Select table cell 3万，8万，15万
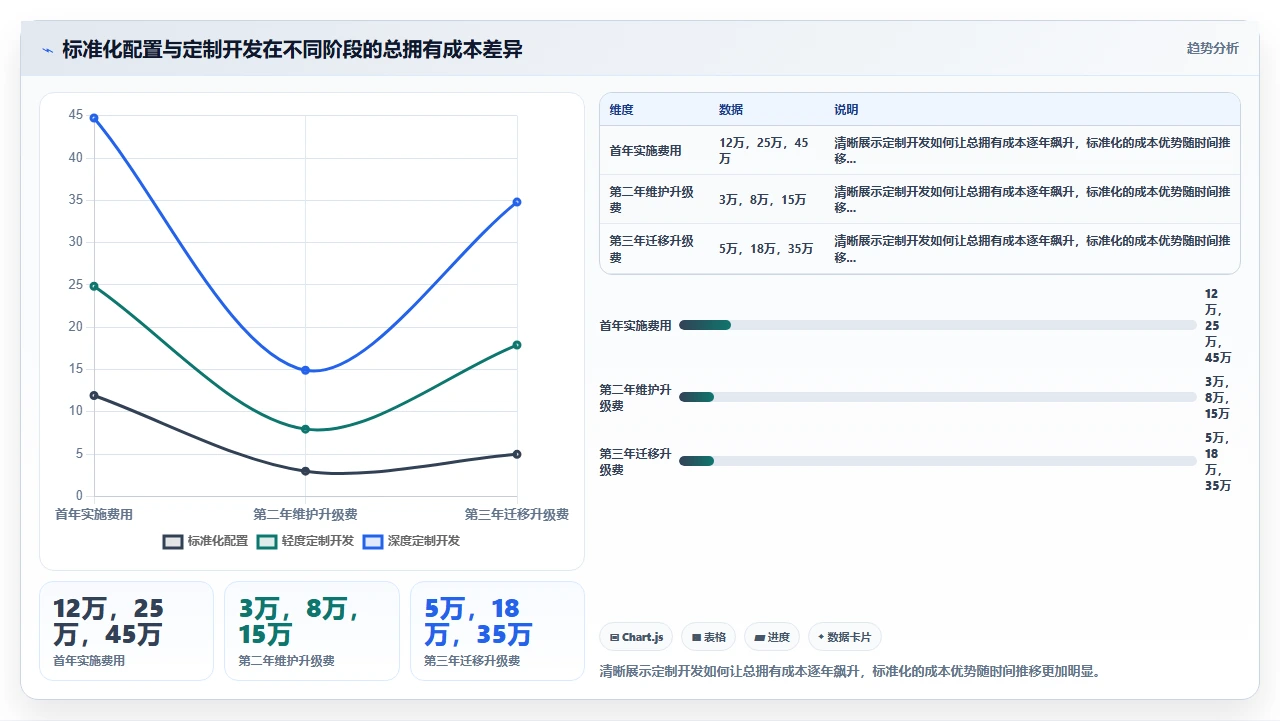This screenshot has height=721, width=1280. 767,200
